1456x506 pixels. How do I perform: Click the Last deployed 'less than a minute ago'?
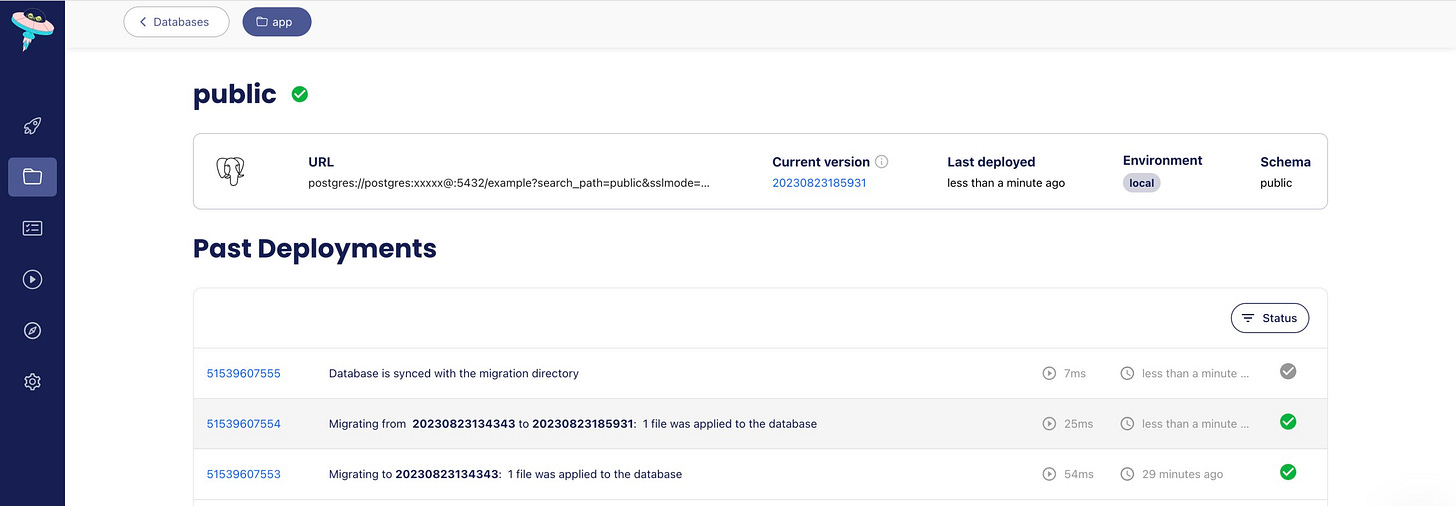click(x=1006, y=183)
